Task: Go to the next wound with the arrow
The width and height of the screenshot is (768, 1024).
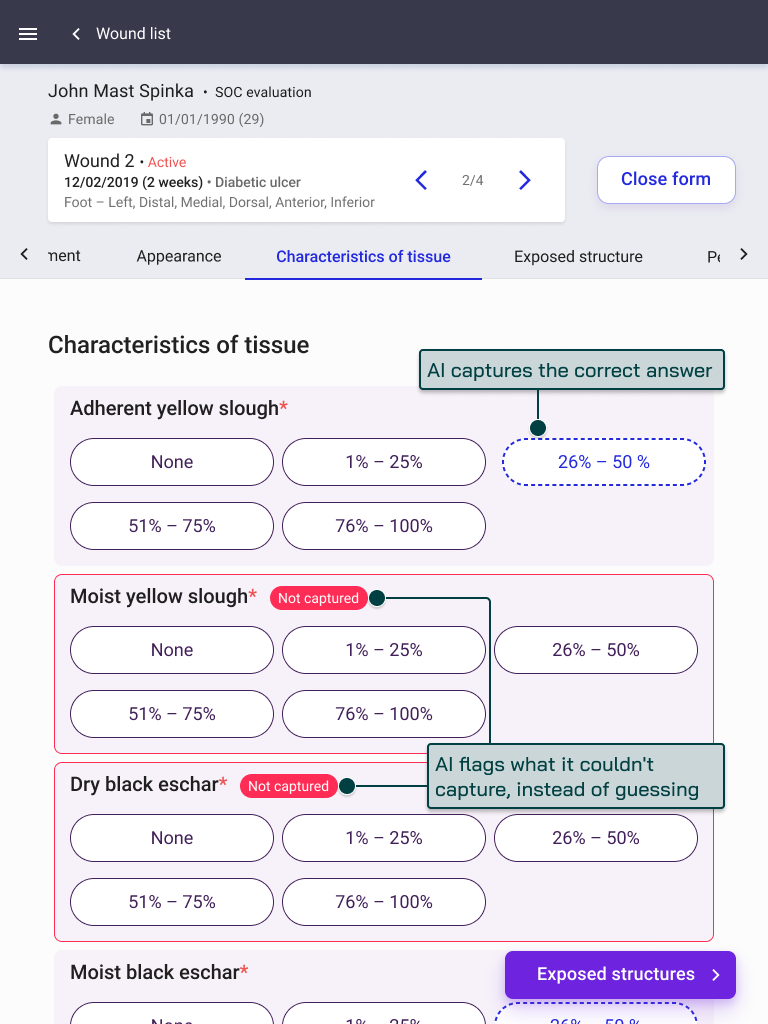Action: tap(524, 180)
